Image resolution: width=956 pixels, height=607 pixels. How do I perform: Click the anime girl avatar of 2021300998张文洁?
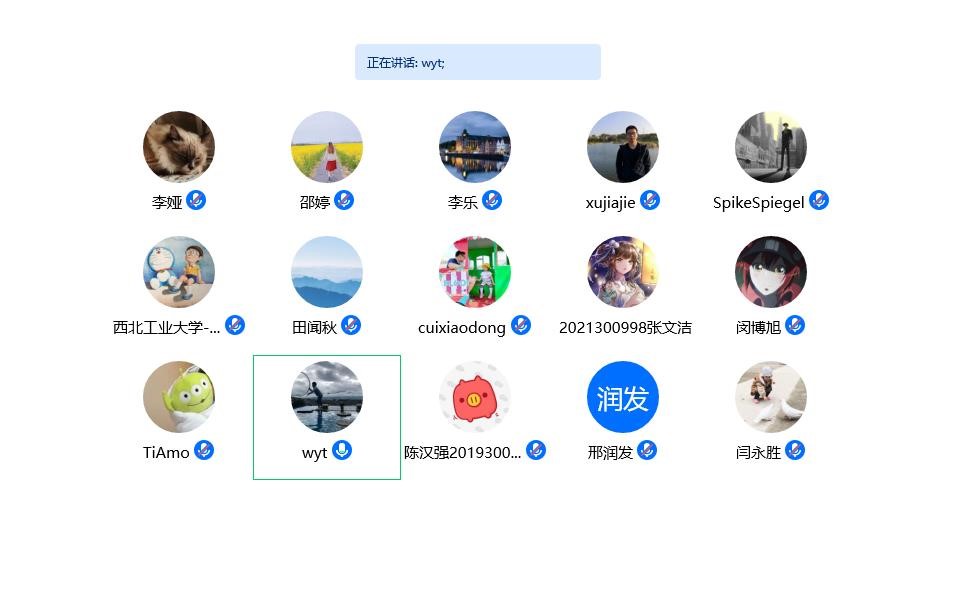(x=622, y=272)
